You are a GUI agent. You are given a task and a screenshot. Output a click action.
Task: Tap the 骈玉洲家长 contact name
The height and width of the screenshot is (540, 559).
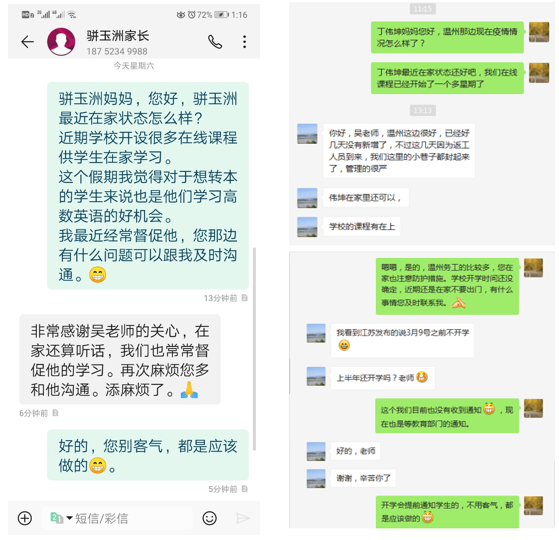(x=118, y=35)
